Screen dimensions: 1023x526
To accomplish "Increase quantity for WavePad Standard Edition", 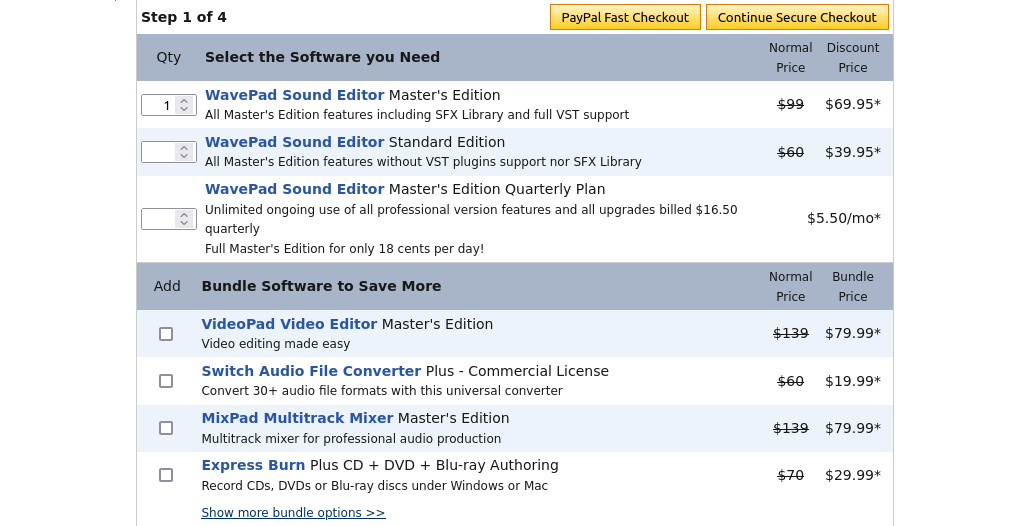I will coord(184,147).
